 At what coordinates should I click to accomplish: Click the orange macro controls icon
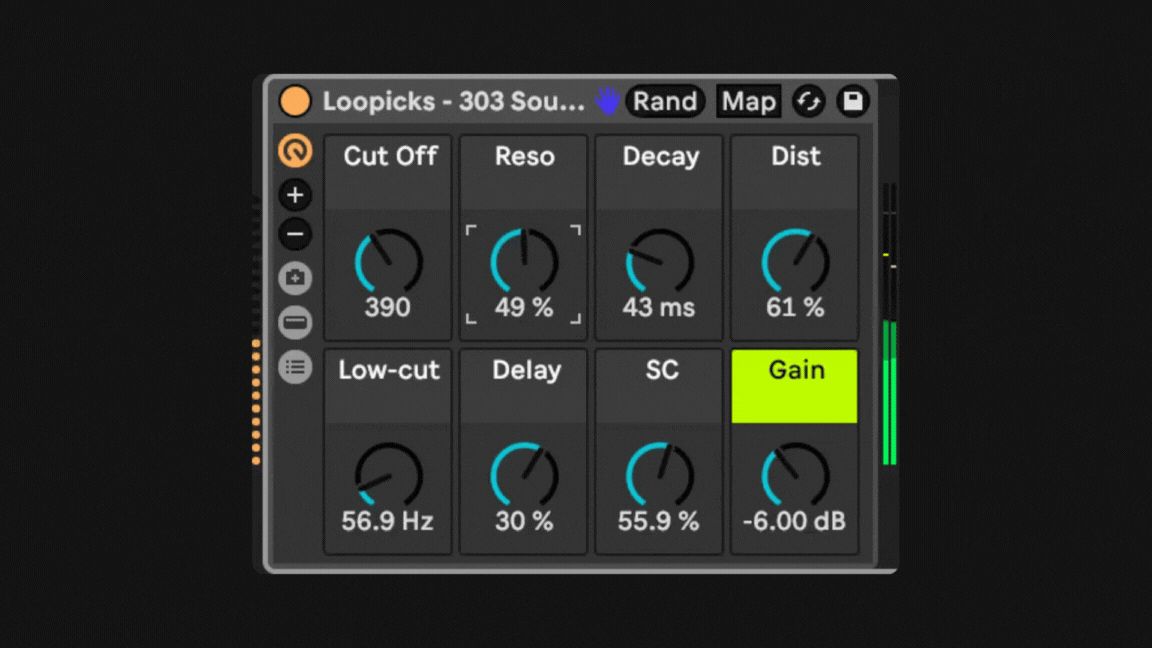click(295, 151)
